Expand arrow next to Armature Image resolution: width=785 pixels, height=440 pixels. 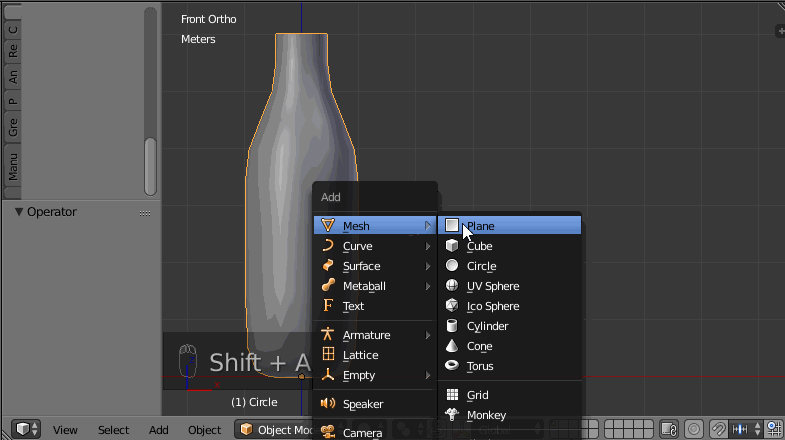tap(428, 335)
